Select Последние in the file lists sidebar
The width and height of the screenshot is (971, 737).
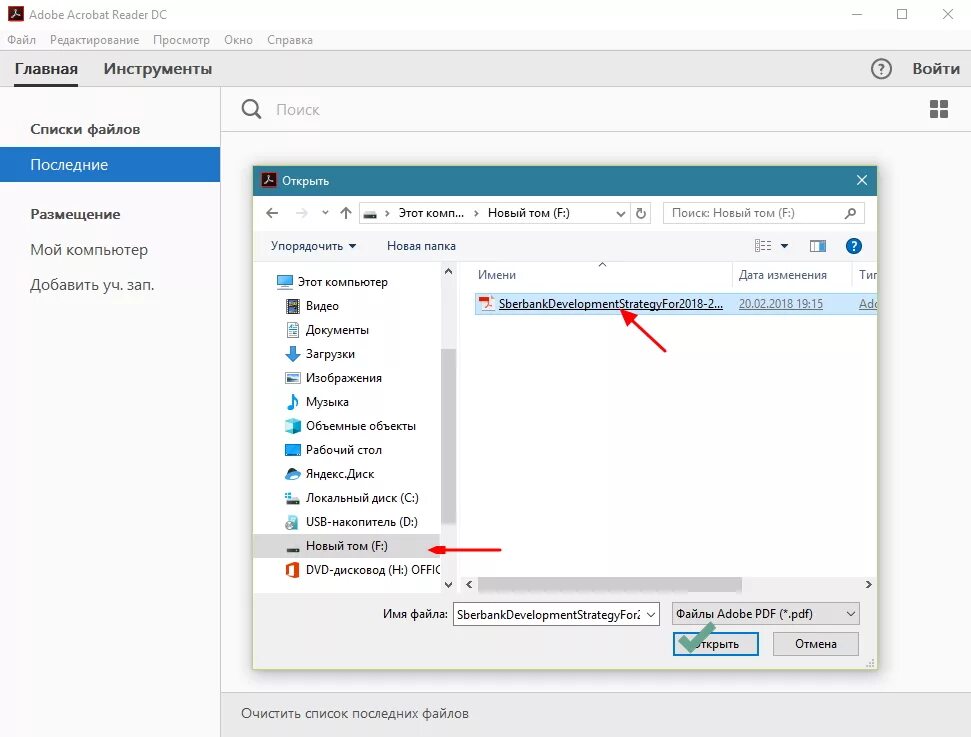[x=110, y=165]
